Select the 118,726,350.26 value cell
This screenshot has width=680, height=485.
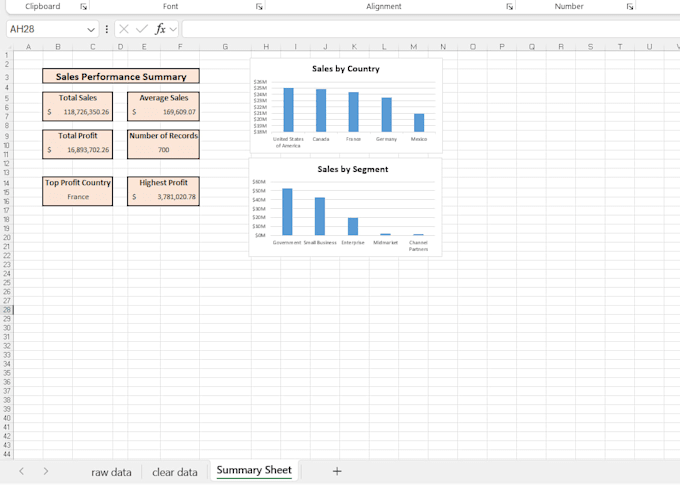(78, 112)
